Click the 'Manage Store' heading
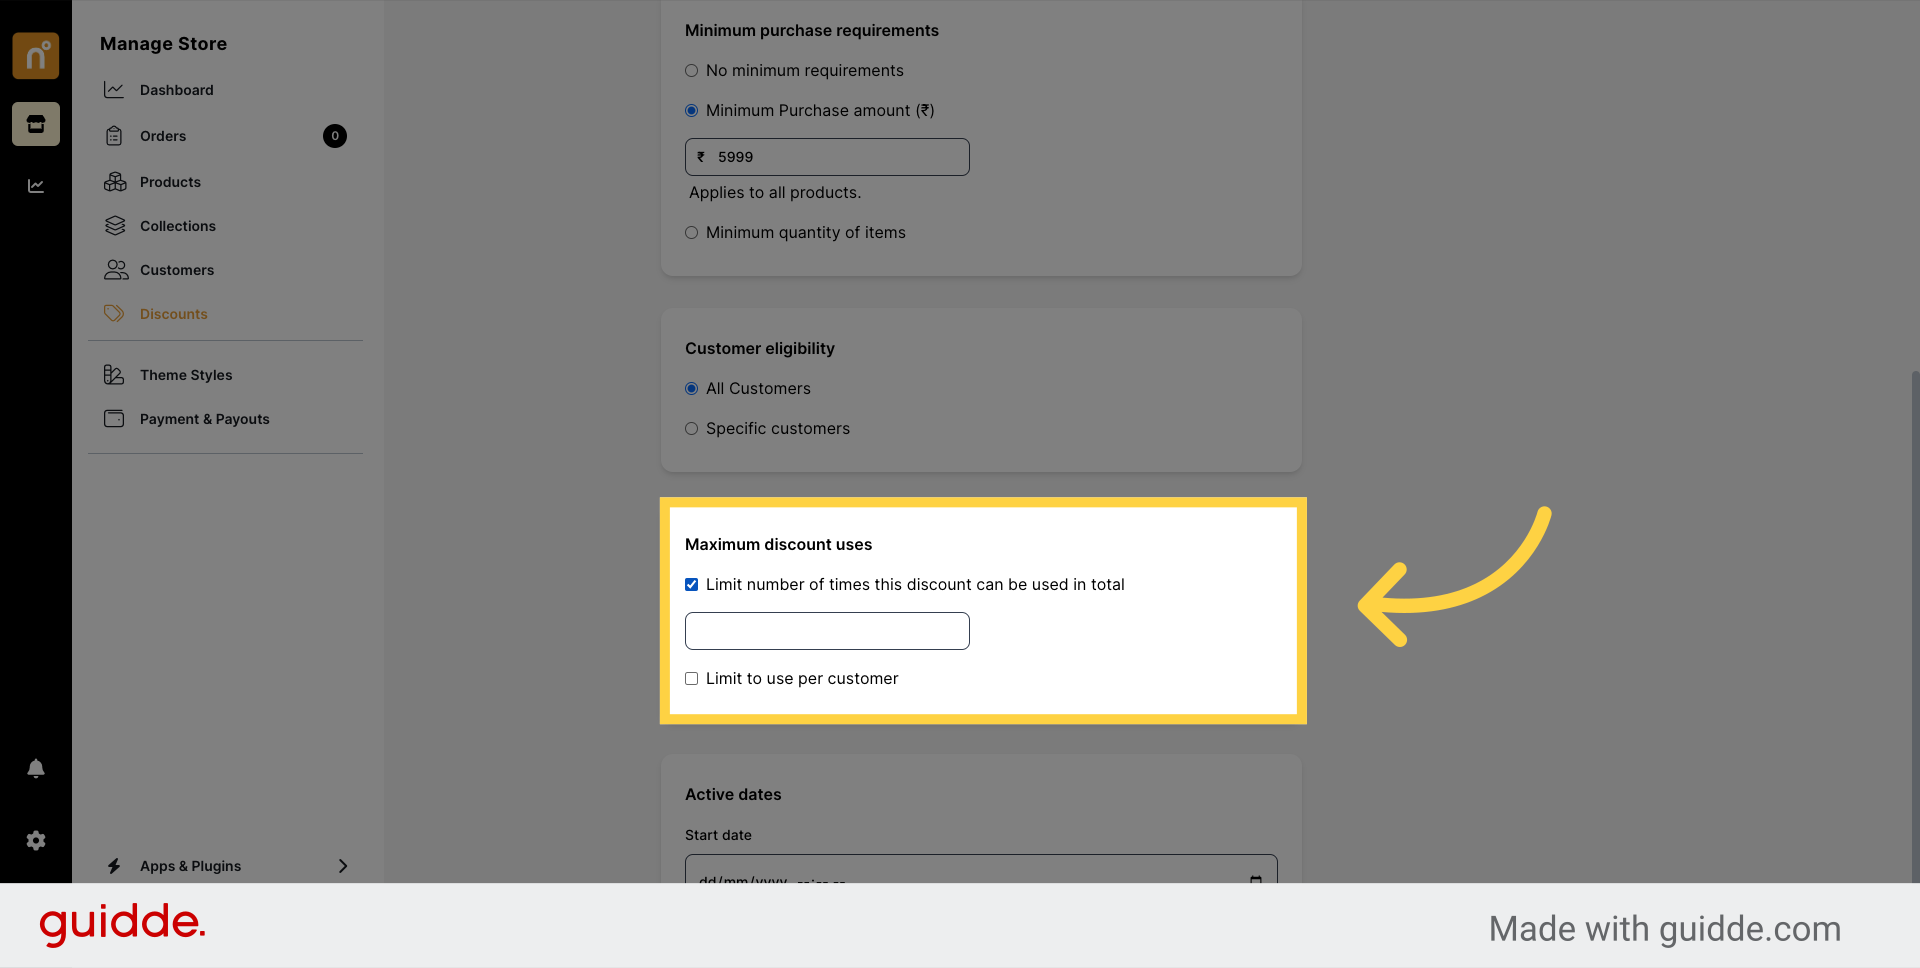1920x968 pixels. [x=163, y=44]
